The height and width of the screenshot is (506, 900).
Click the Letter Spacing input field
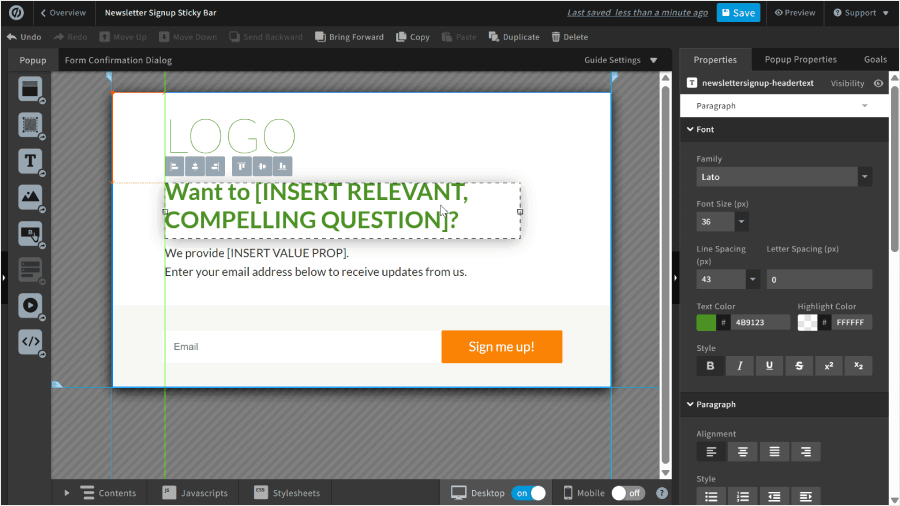coord(819,279)
